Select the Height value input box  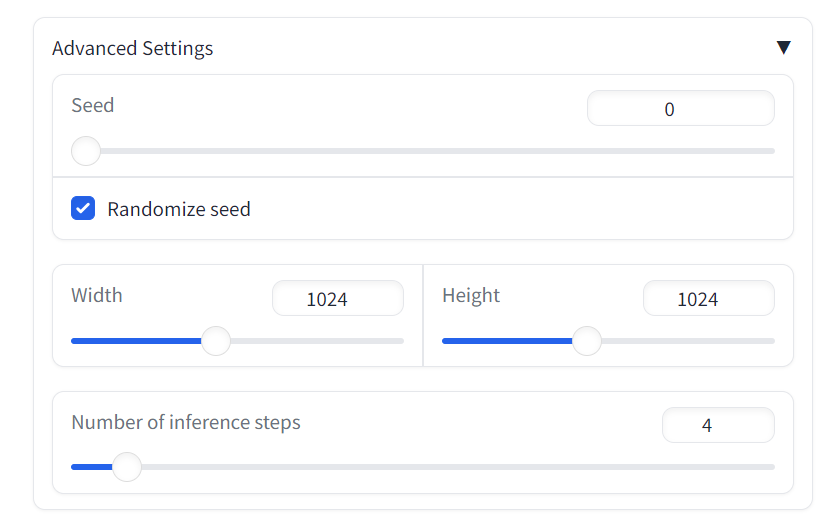(x=708, y=298)
